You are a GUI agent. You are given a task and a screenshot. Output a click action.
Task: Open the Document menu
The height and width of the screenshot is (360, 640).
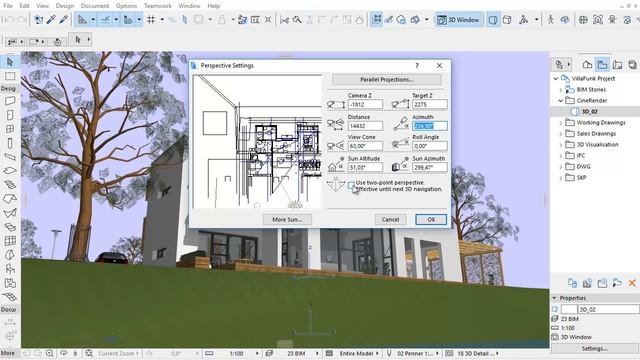(95, 6)
